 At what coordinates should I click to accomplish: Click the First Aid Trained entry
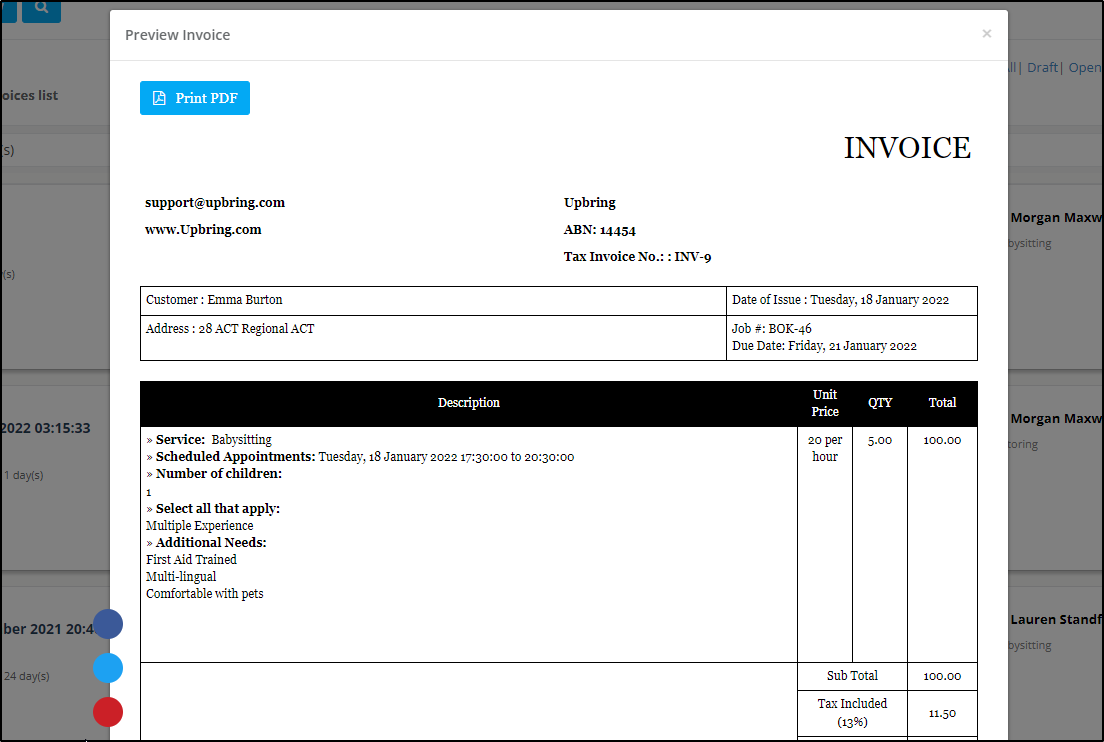(x=191, y=560)
